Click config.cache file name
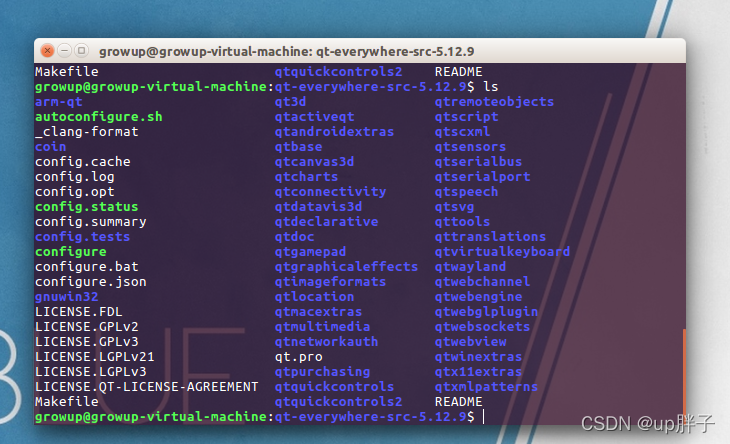The image size is (730, 444). (83, 161)
